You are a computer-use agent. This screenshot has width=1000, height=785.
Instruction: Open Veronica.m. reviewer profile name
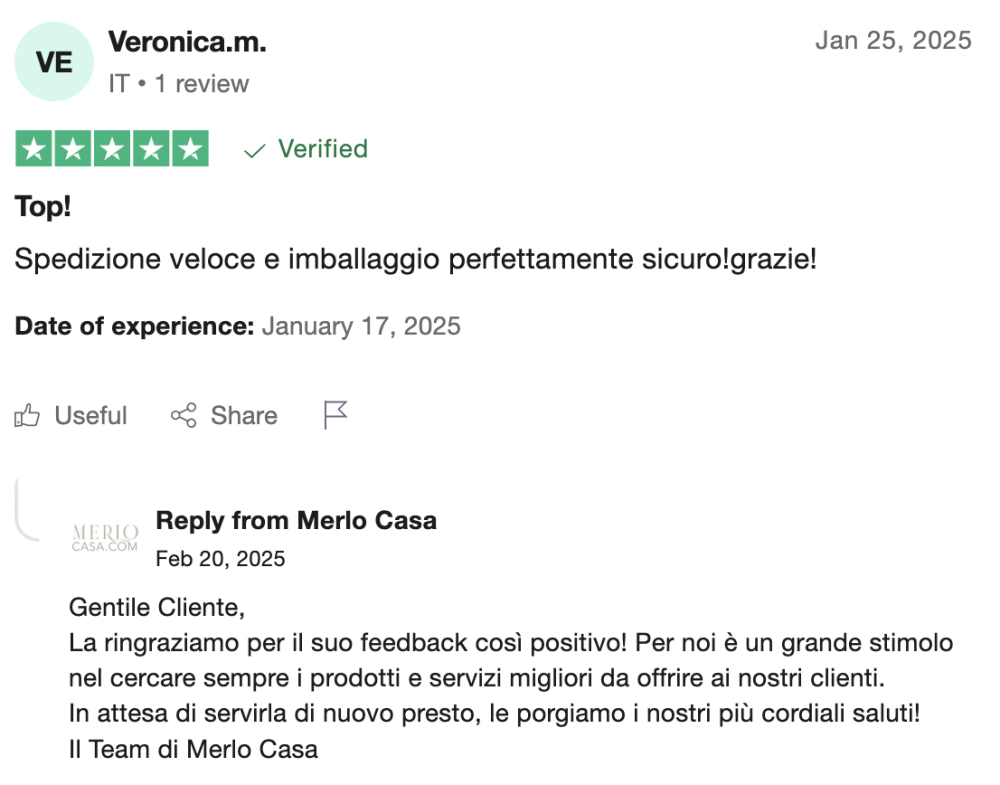coord(188,42)
